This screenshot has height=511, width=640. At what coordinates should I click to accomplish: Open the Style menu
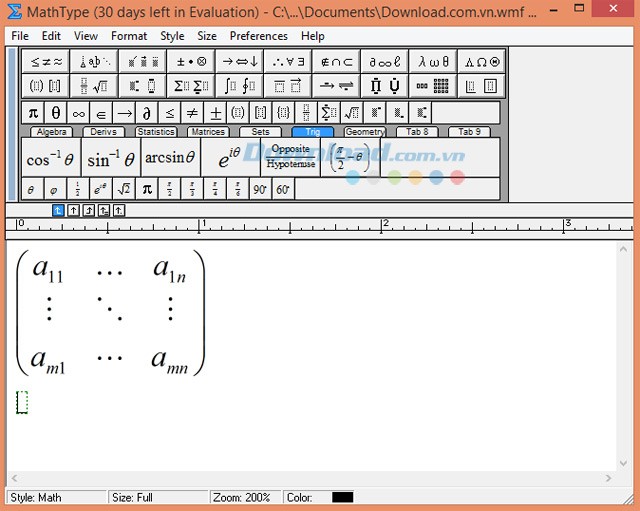coord(172,36)
